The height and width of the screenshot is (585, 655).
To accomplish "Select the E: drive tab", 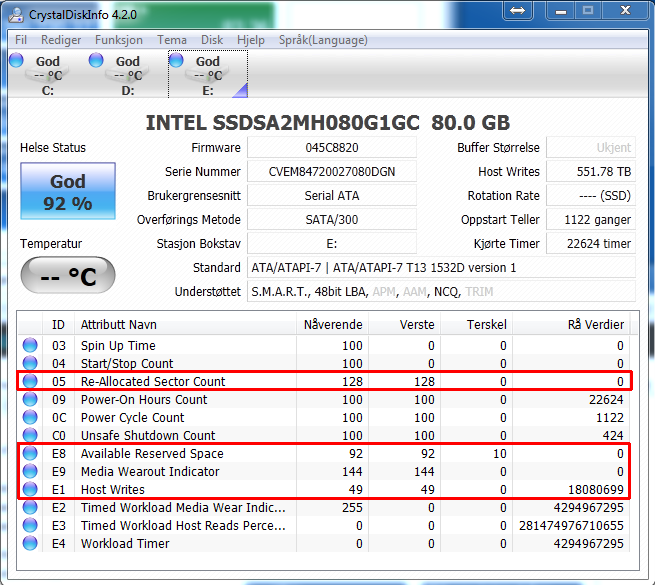I will click(208, 74).
